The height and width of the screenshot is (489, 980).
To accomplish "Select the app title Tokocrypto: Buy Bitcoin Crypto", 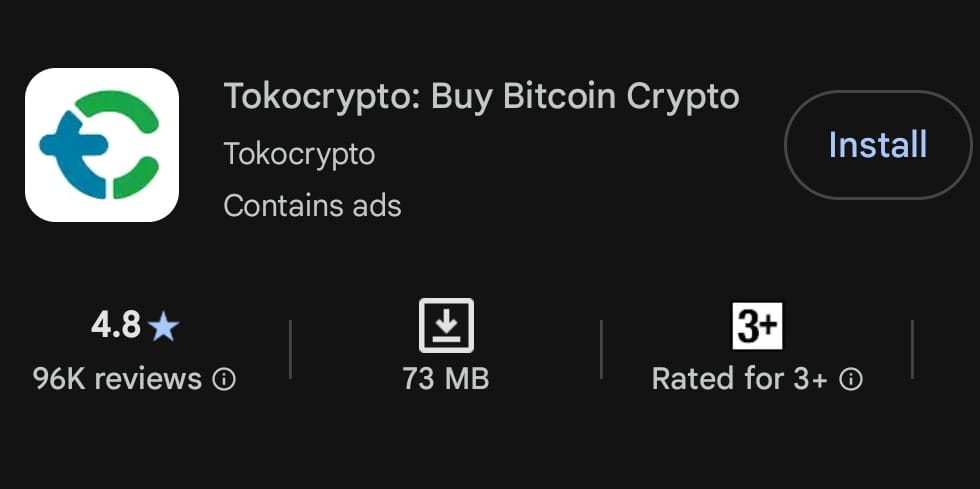I will pos(481,97).
